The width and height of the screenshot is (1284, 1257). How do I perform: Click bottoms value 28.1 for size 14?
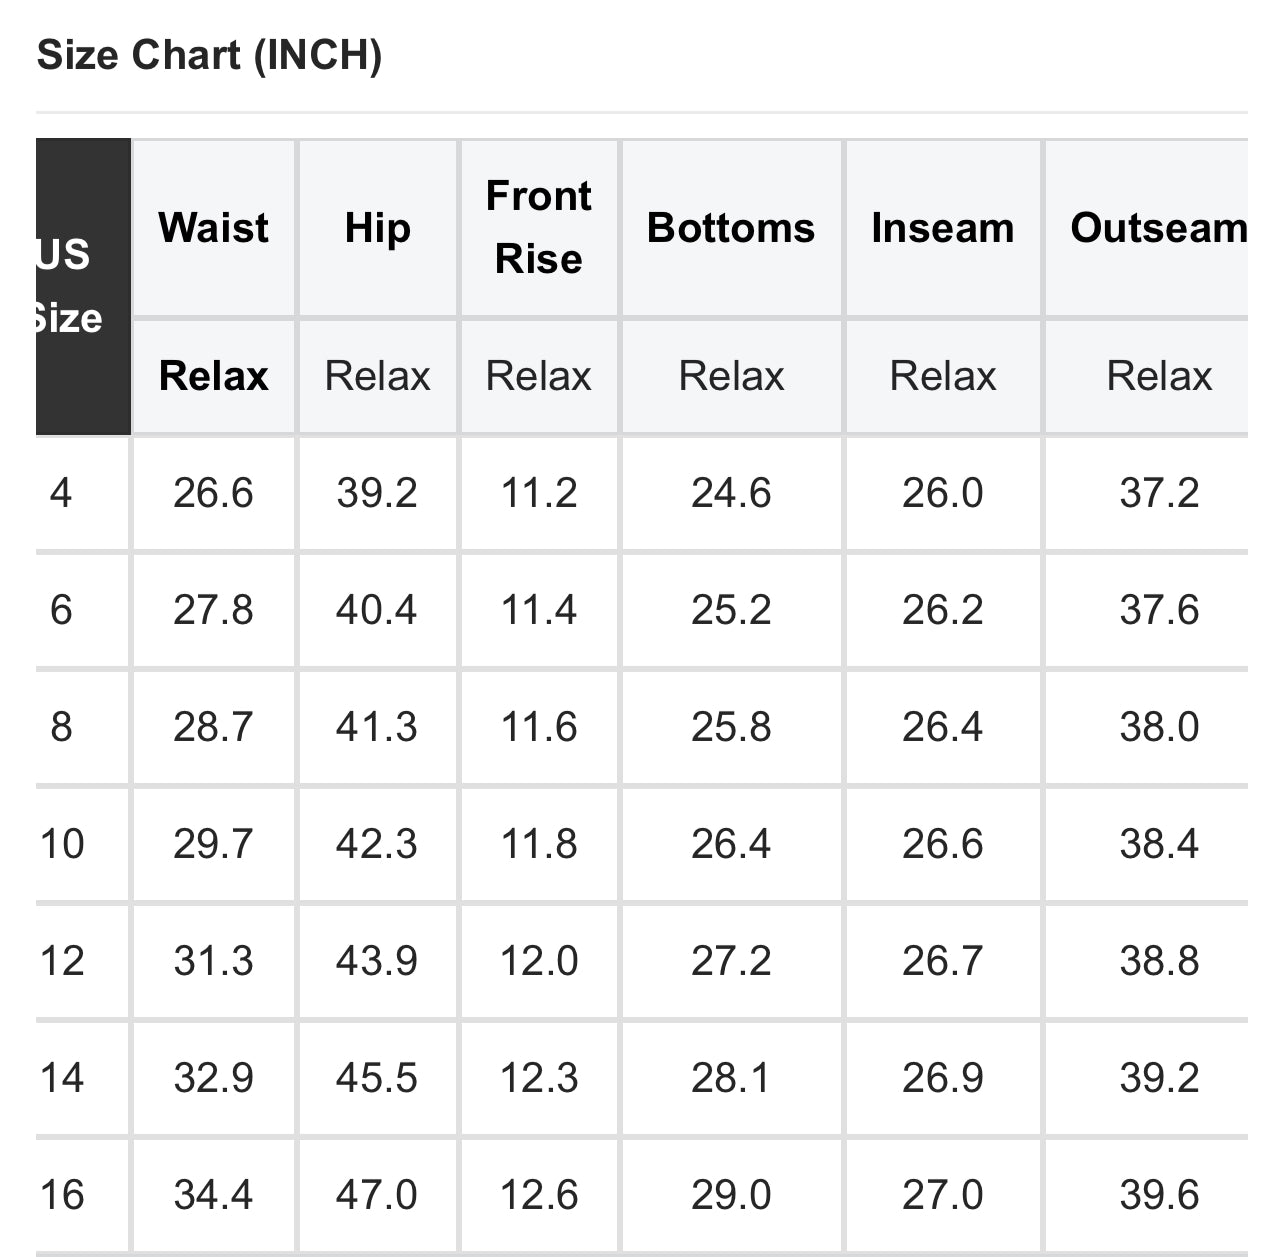pyautogui.click(x=731, y=1078)
